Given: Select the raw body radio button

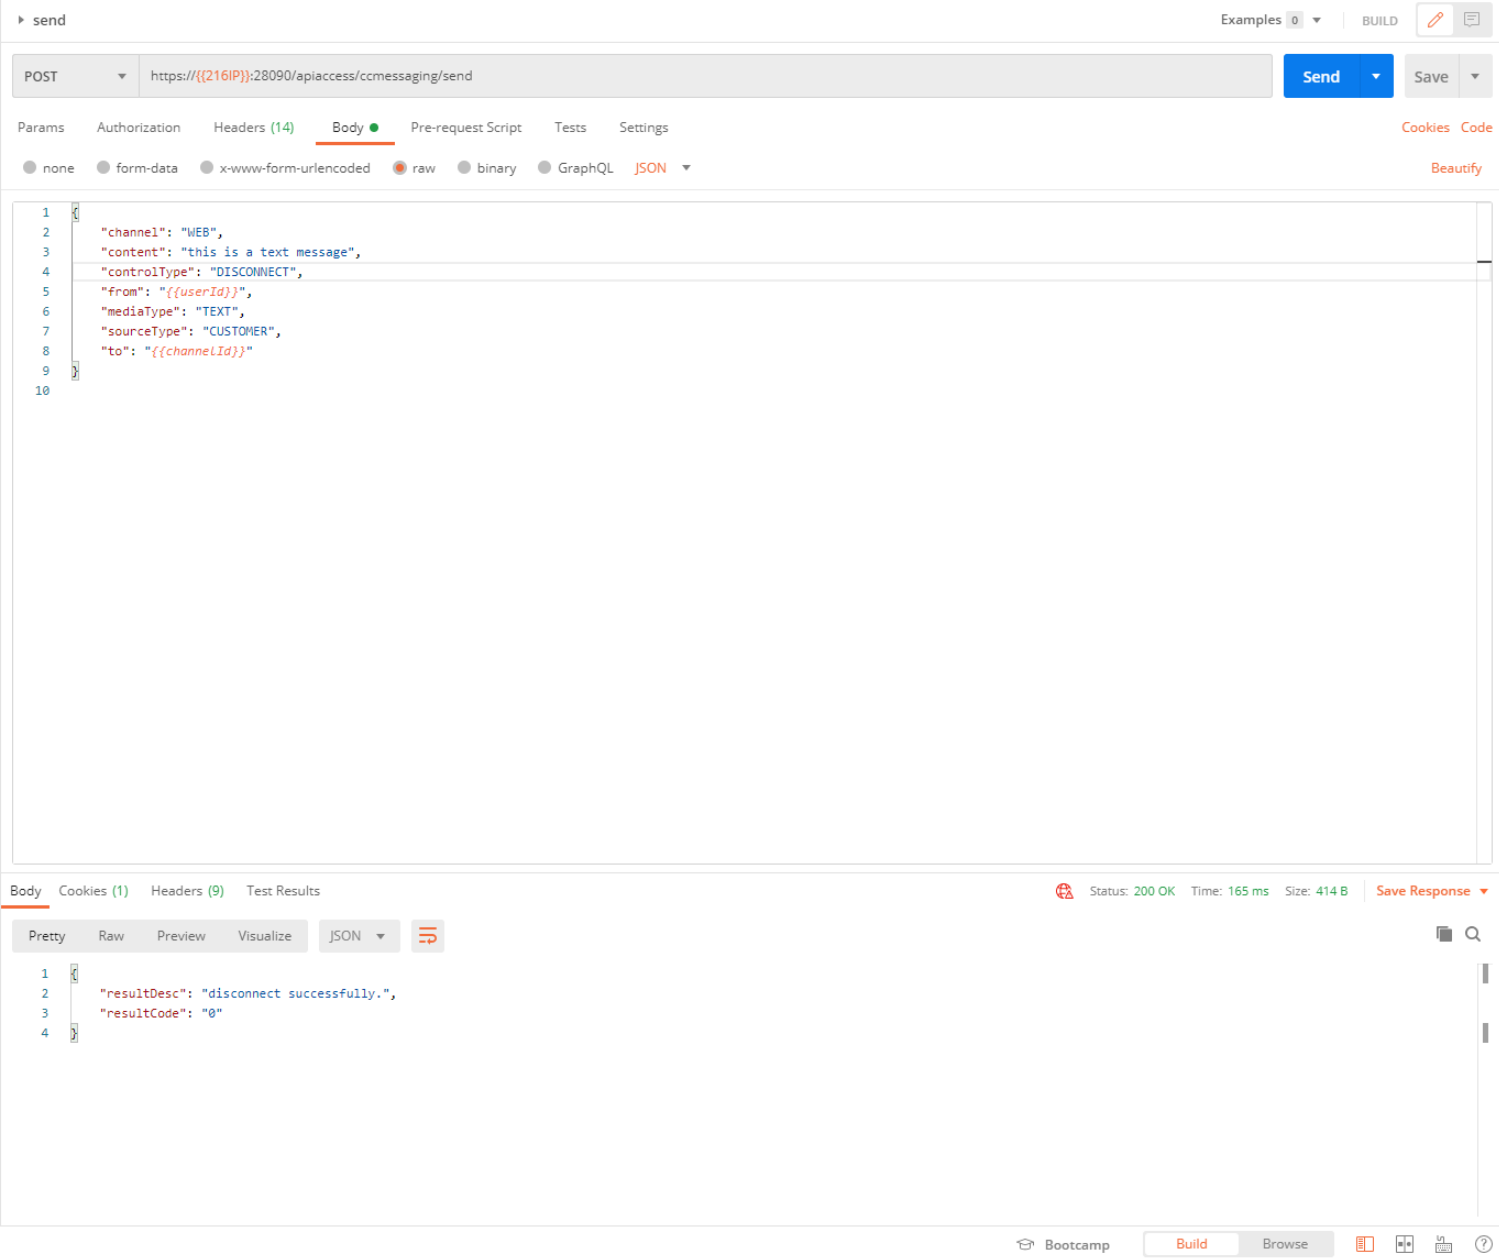Looking at the screenshot, I should (x=400, y=168).
